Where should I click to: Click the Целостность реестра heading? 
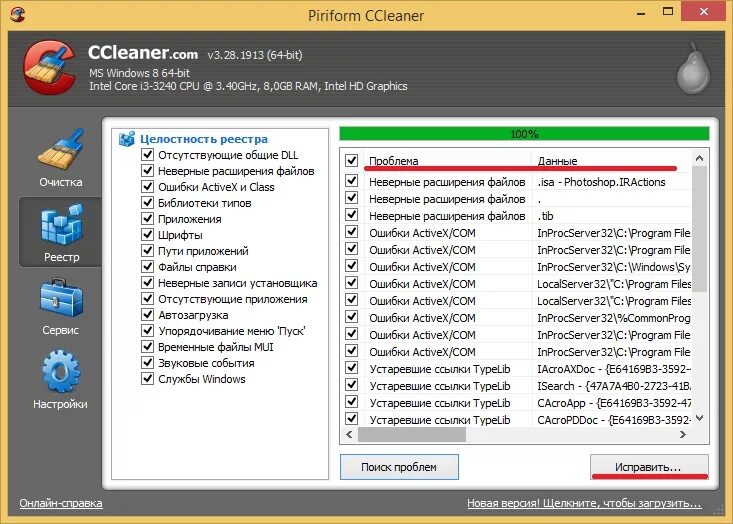[204, 139]
